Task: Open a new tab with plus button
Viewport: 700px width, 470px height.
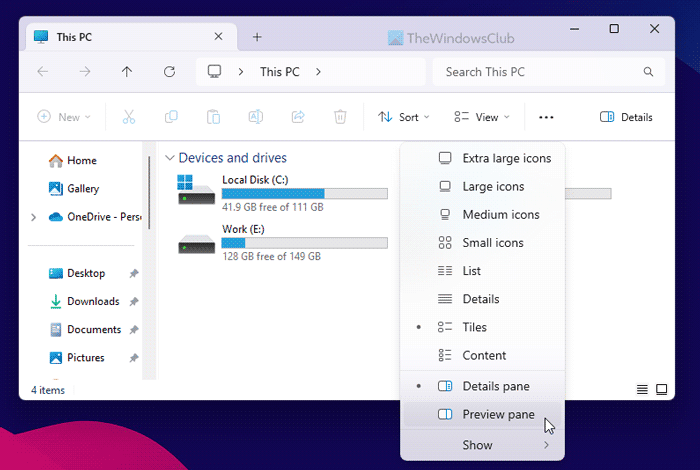Action: pyautogui.click(x=257, y=37)
